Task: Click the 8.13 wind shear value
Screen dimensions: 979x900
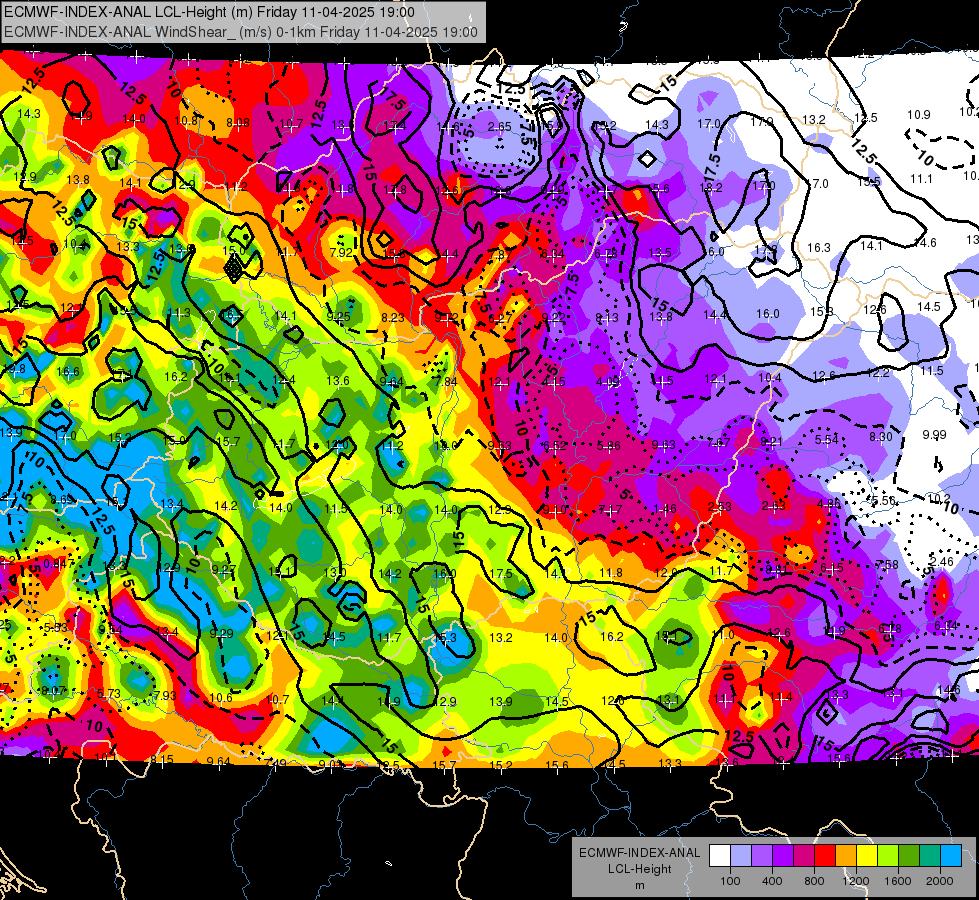Action: 607,318
